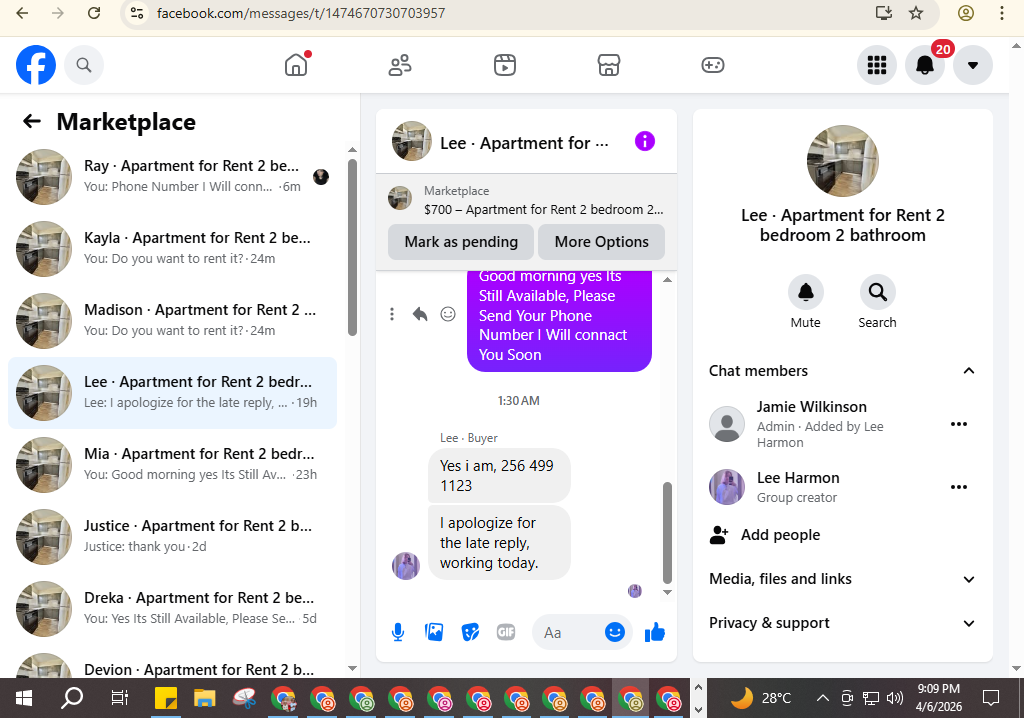Open the Facebook logo home link
This screenshot has height=718, width=1024.
(x=36, y=65)
